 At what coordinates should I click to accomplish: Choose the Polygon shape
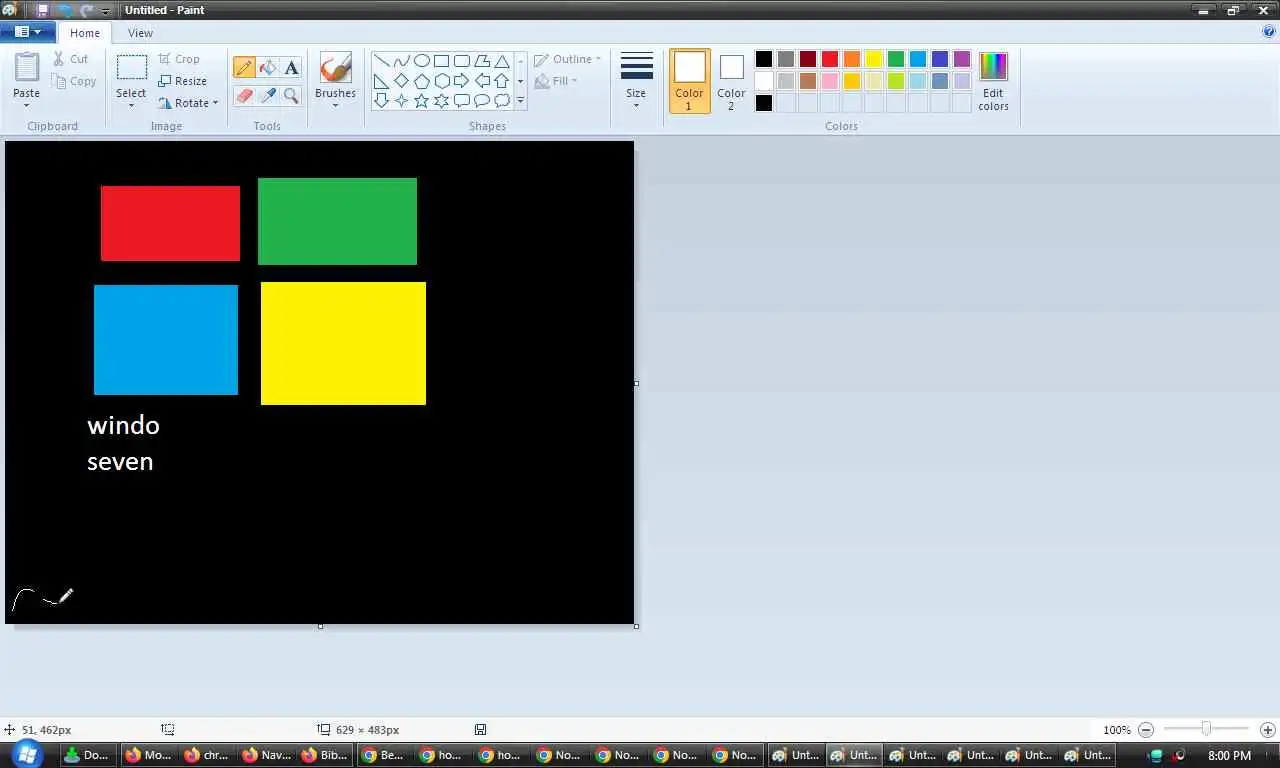481,61
